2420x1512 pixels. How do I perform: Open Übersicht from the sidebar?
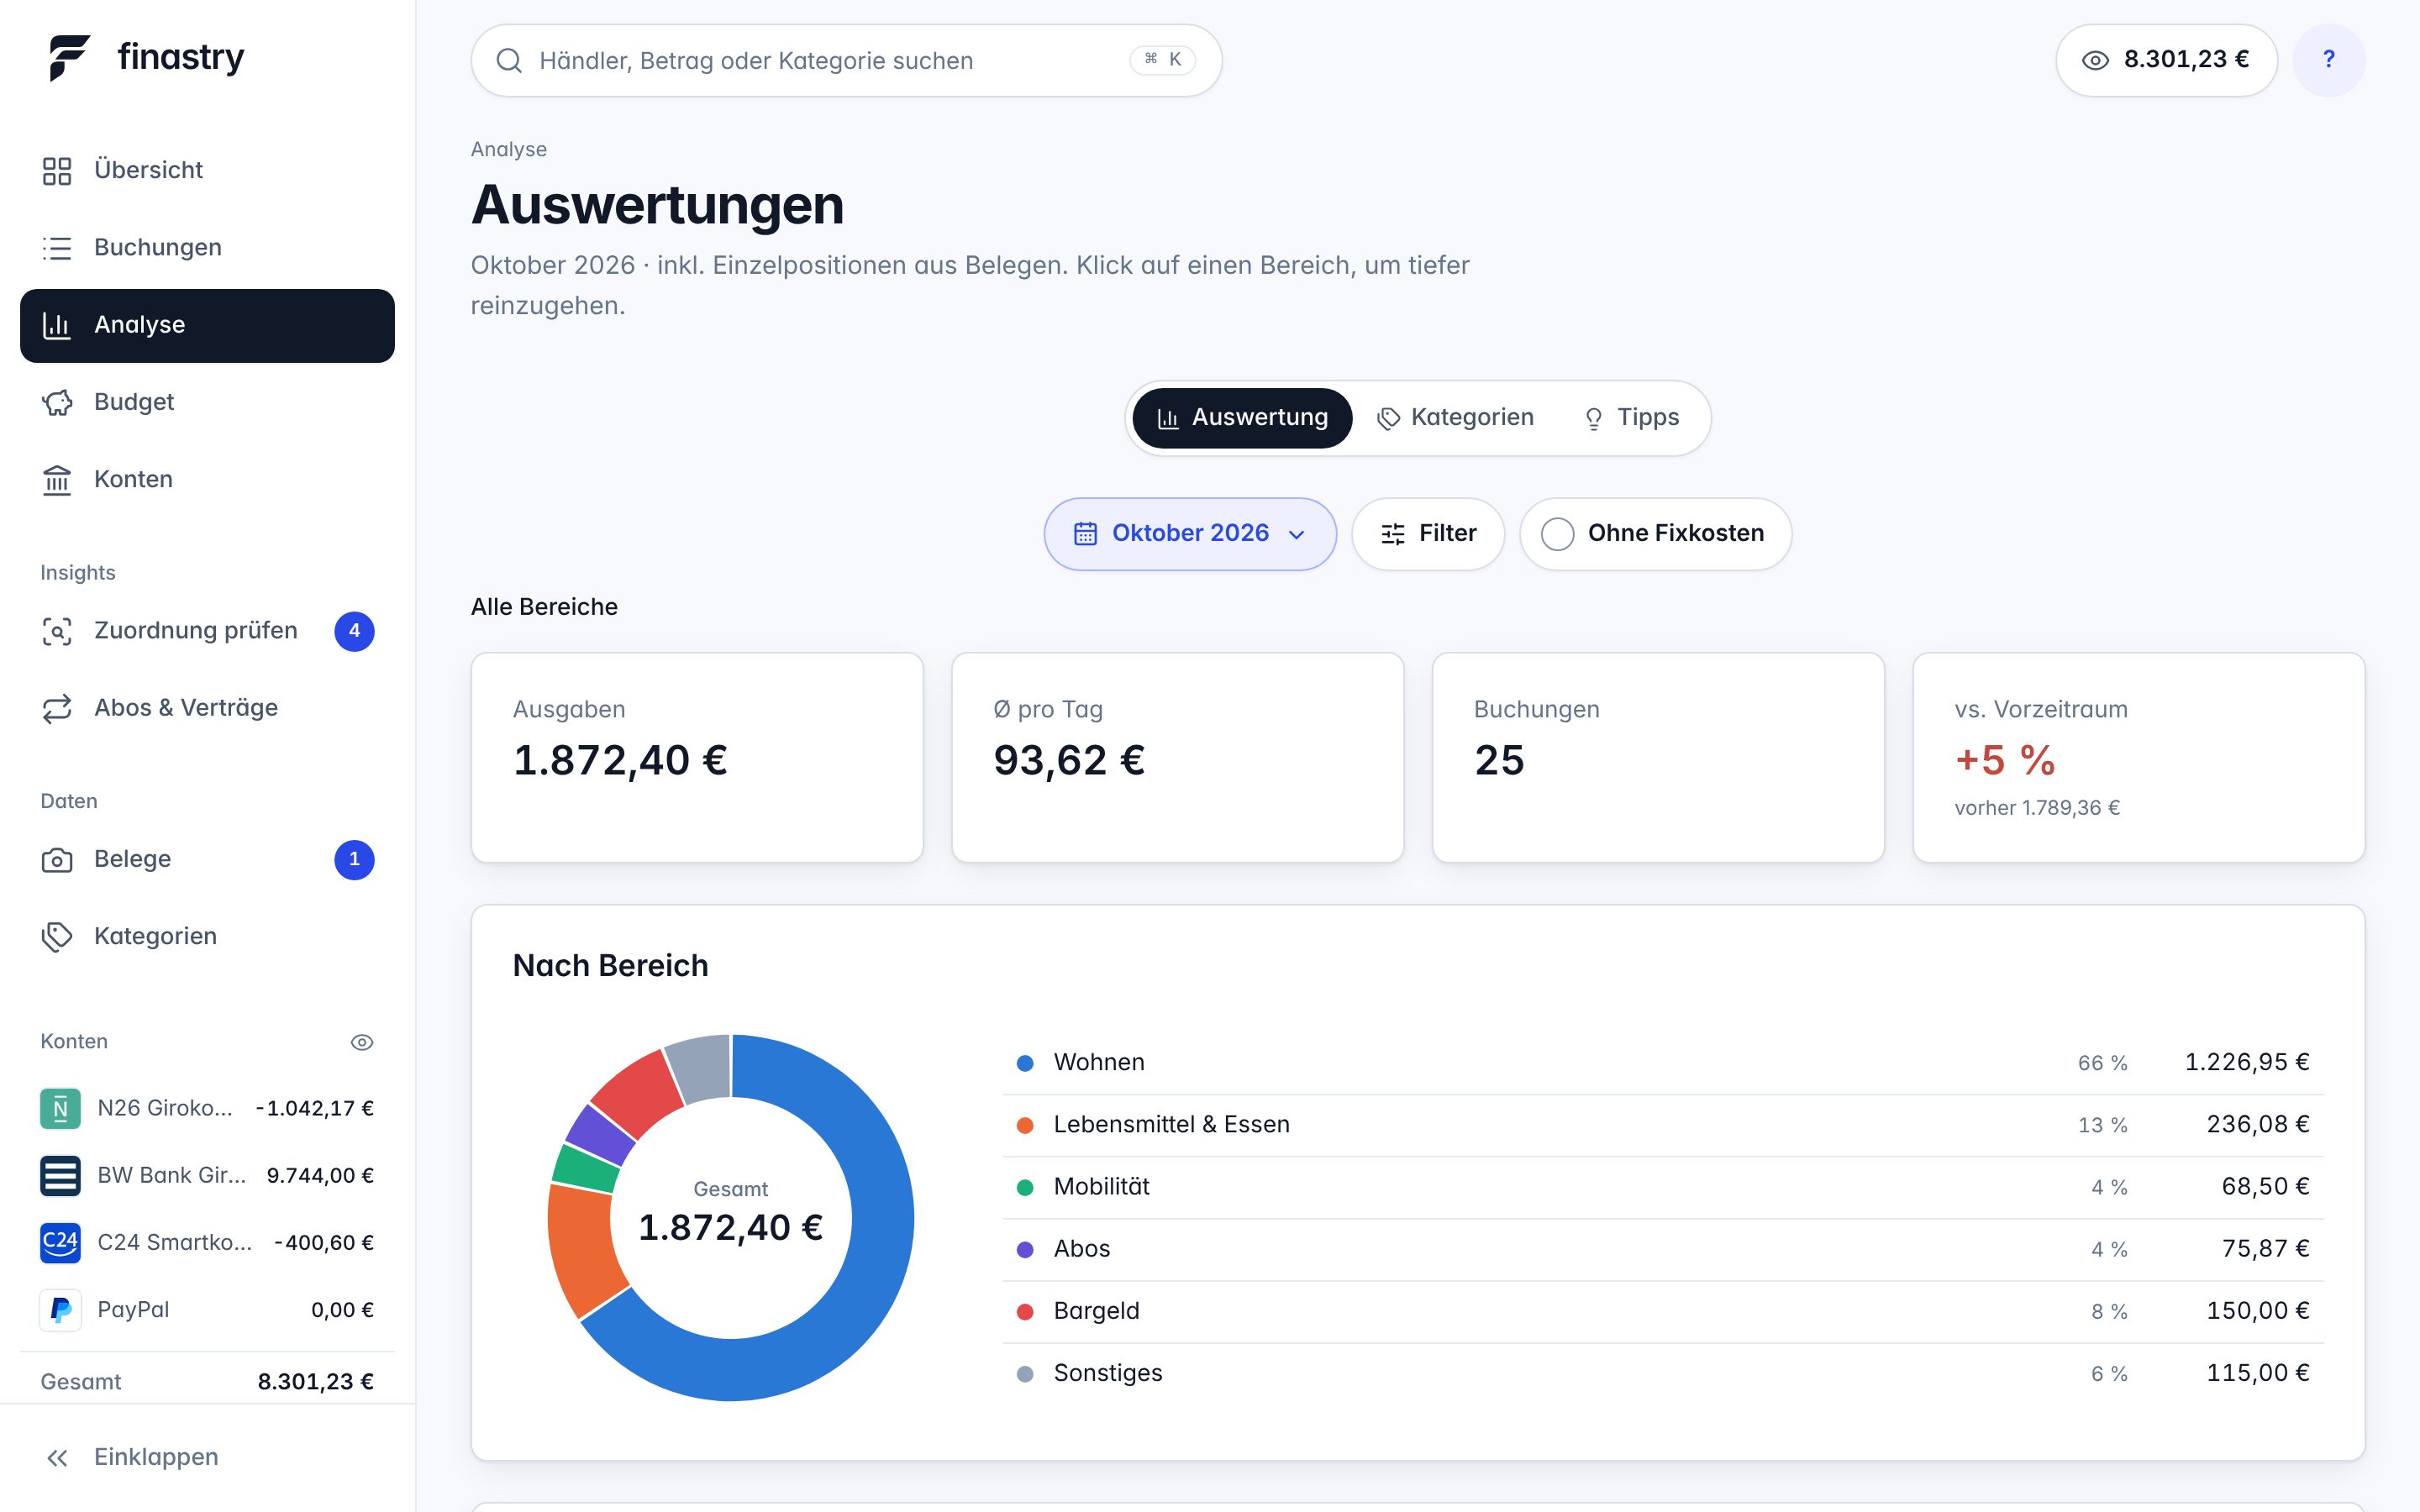(207, 170)
